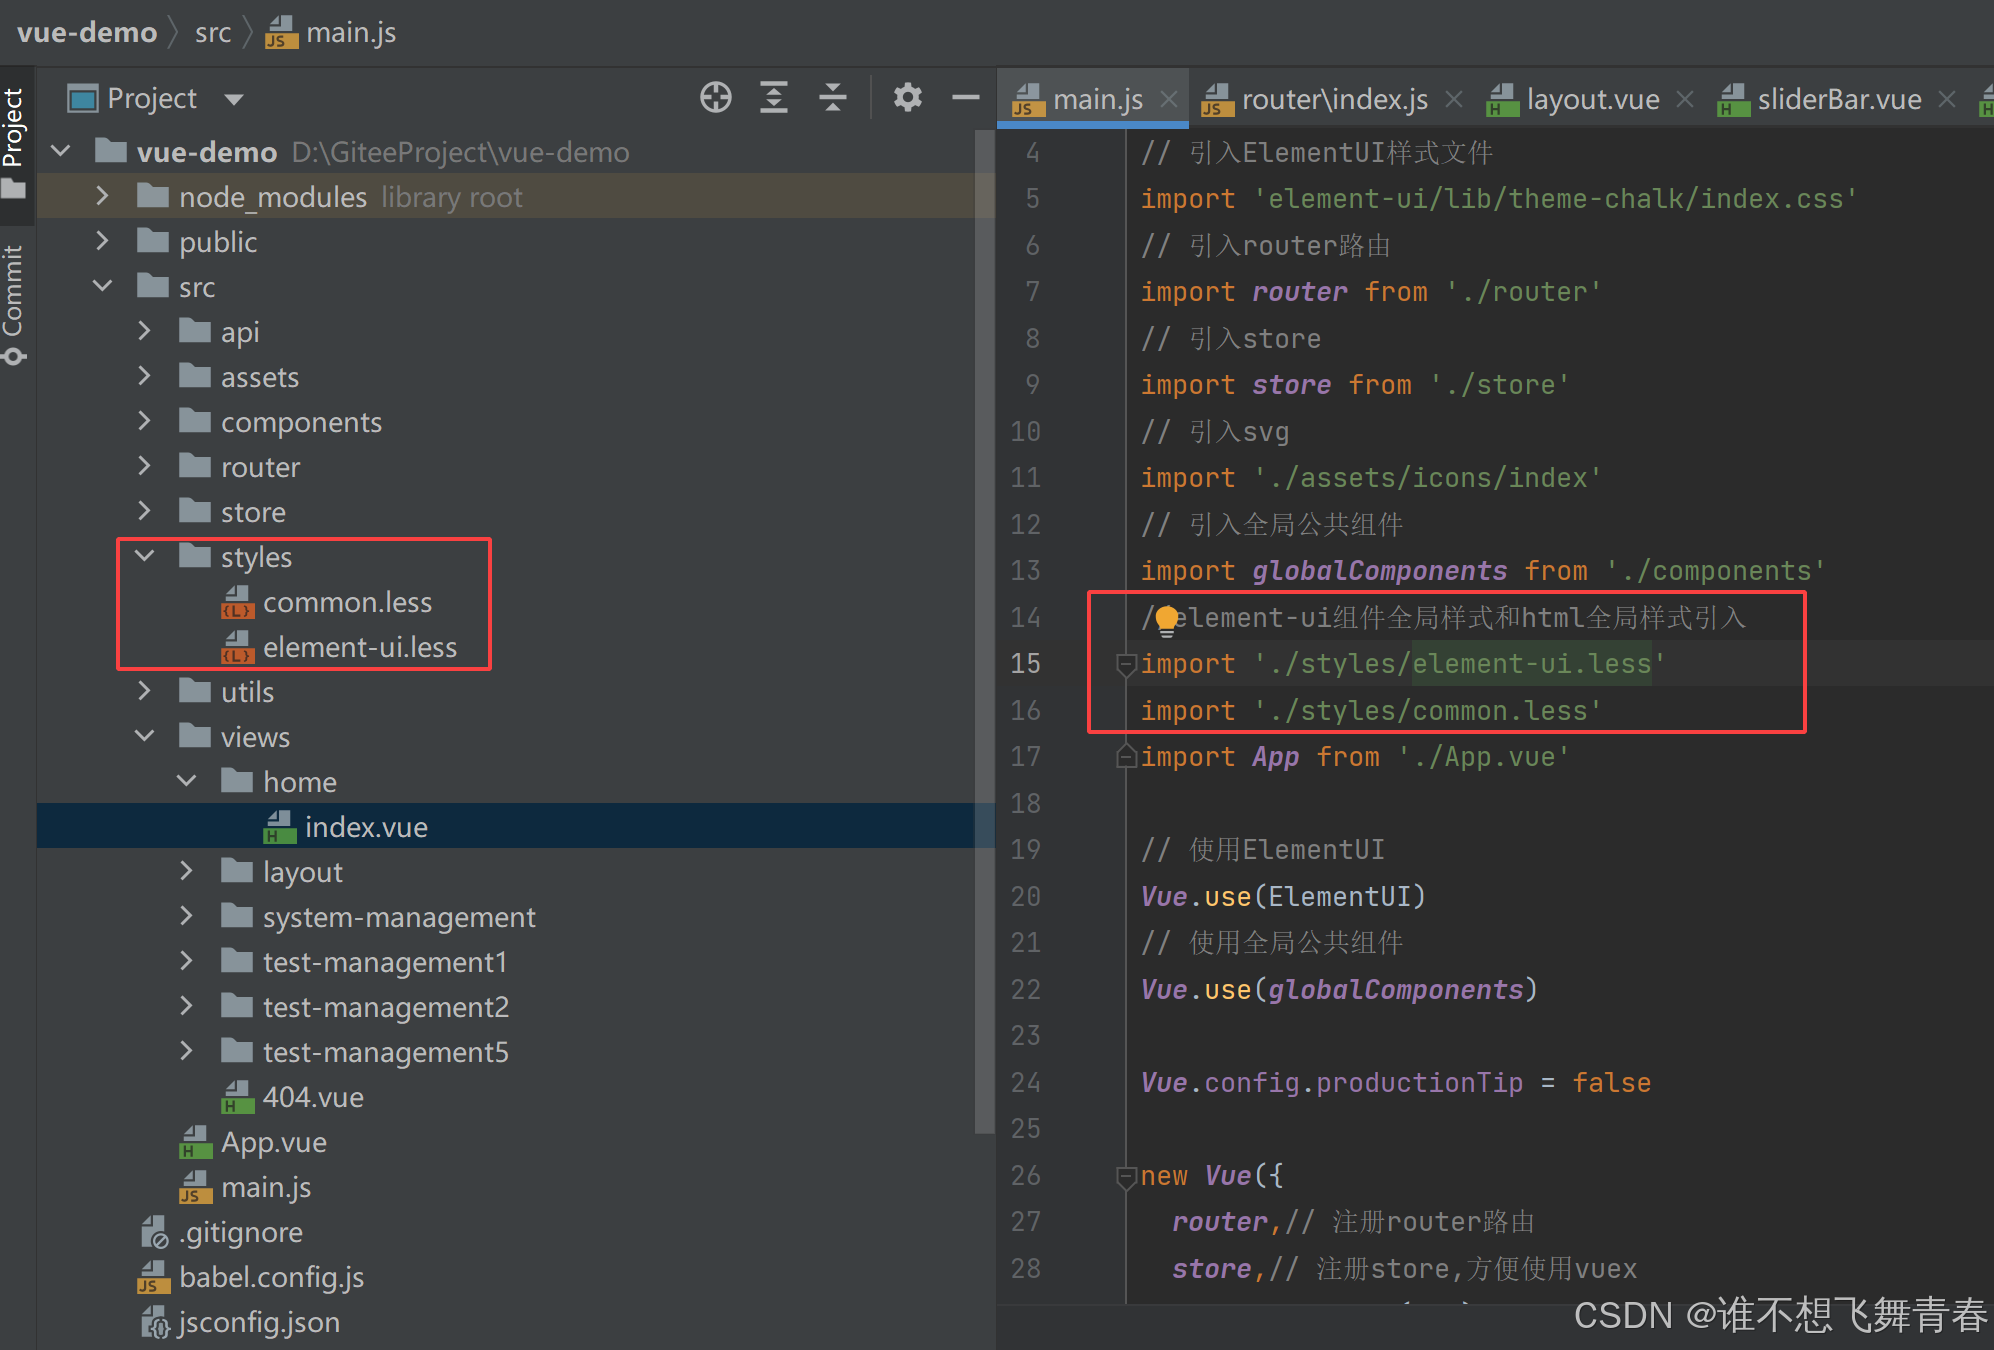Select babel.config.js in the project tree

[x=271, y=1277]
